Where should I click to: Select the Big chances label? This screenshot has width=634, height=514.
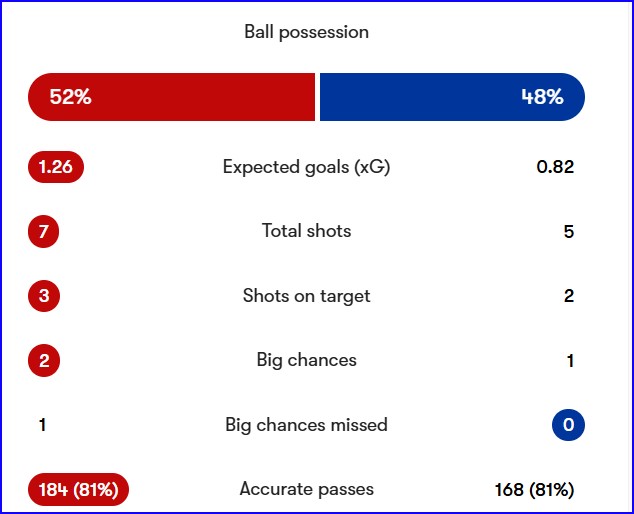pyautogui.click(x=306, y=360)
